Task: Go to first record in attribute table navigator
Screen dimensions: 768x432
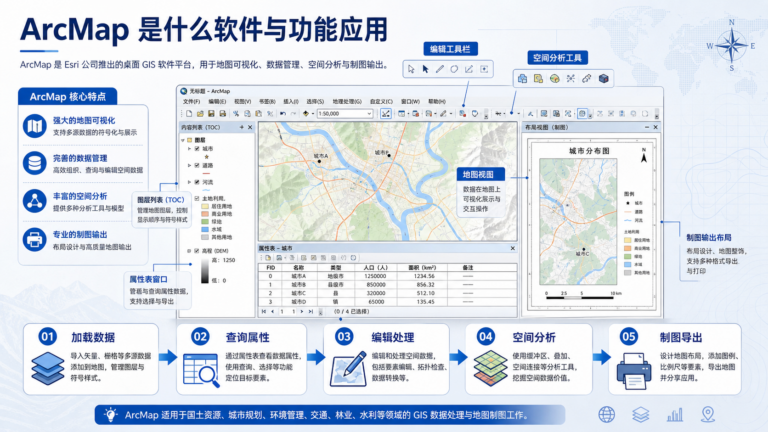Action: pyautogui.click(x=264, y=312)
